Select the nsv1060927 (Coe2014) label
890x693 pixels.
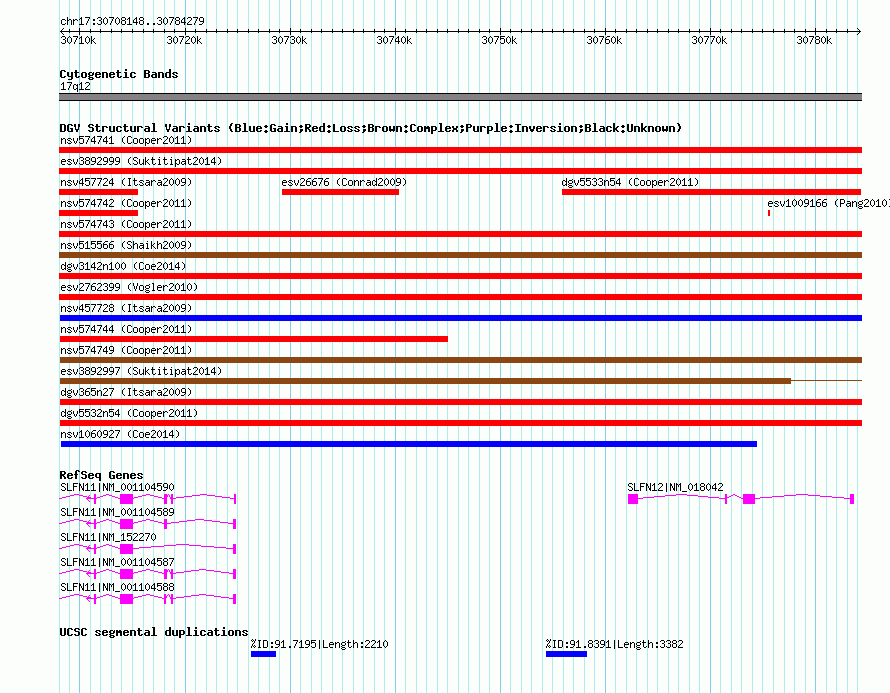click(120, 434)
